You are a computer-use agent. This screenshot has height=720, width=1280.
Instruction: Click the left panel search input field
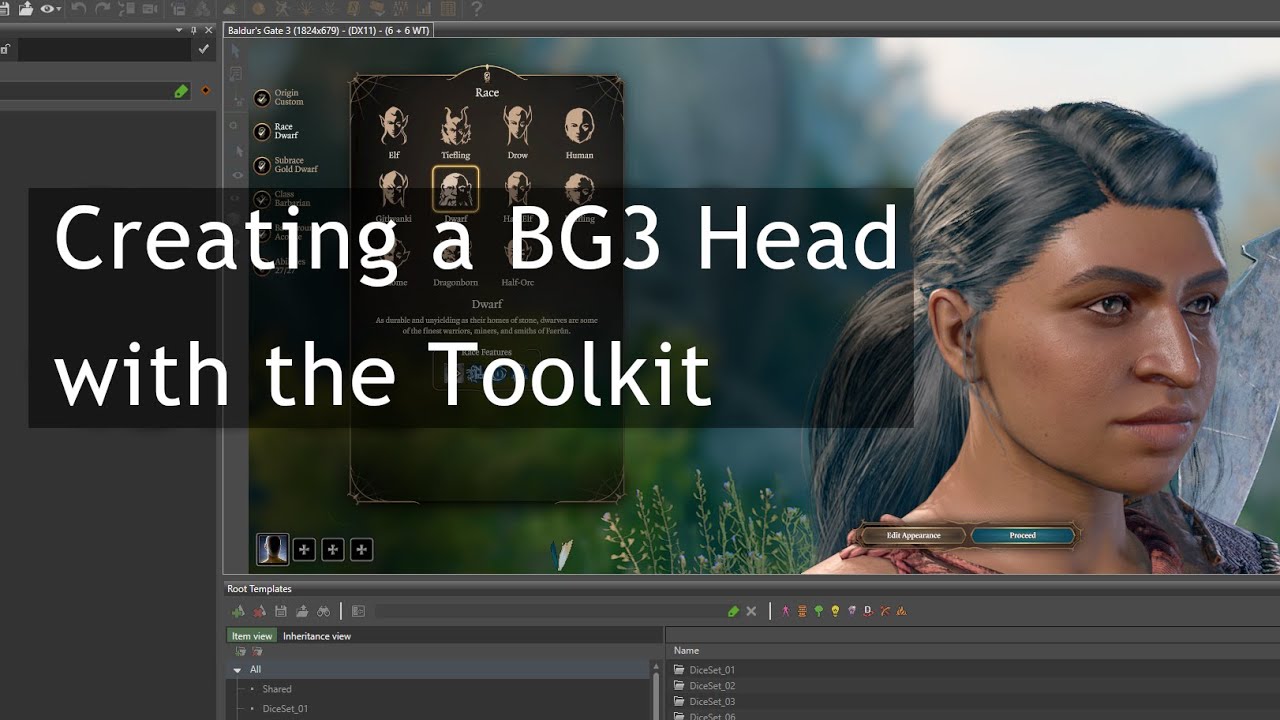pos(104,49)
